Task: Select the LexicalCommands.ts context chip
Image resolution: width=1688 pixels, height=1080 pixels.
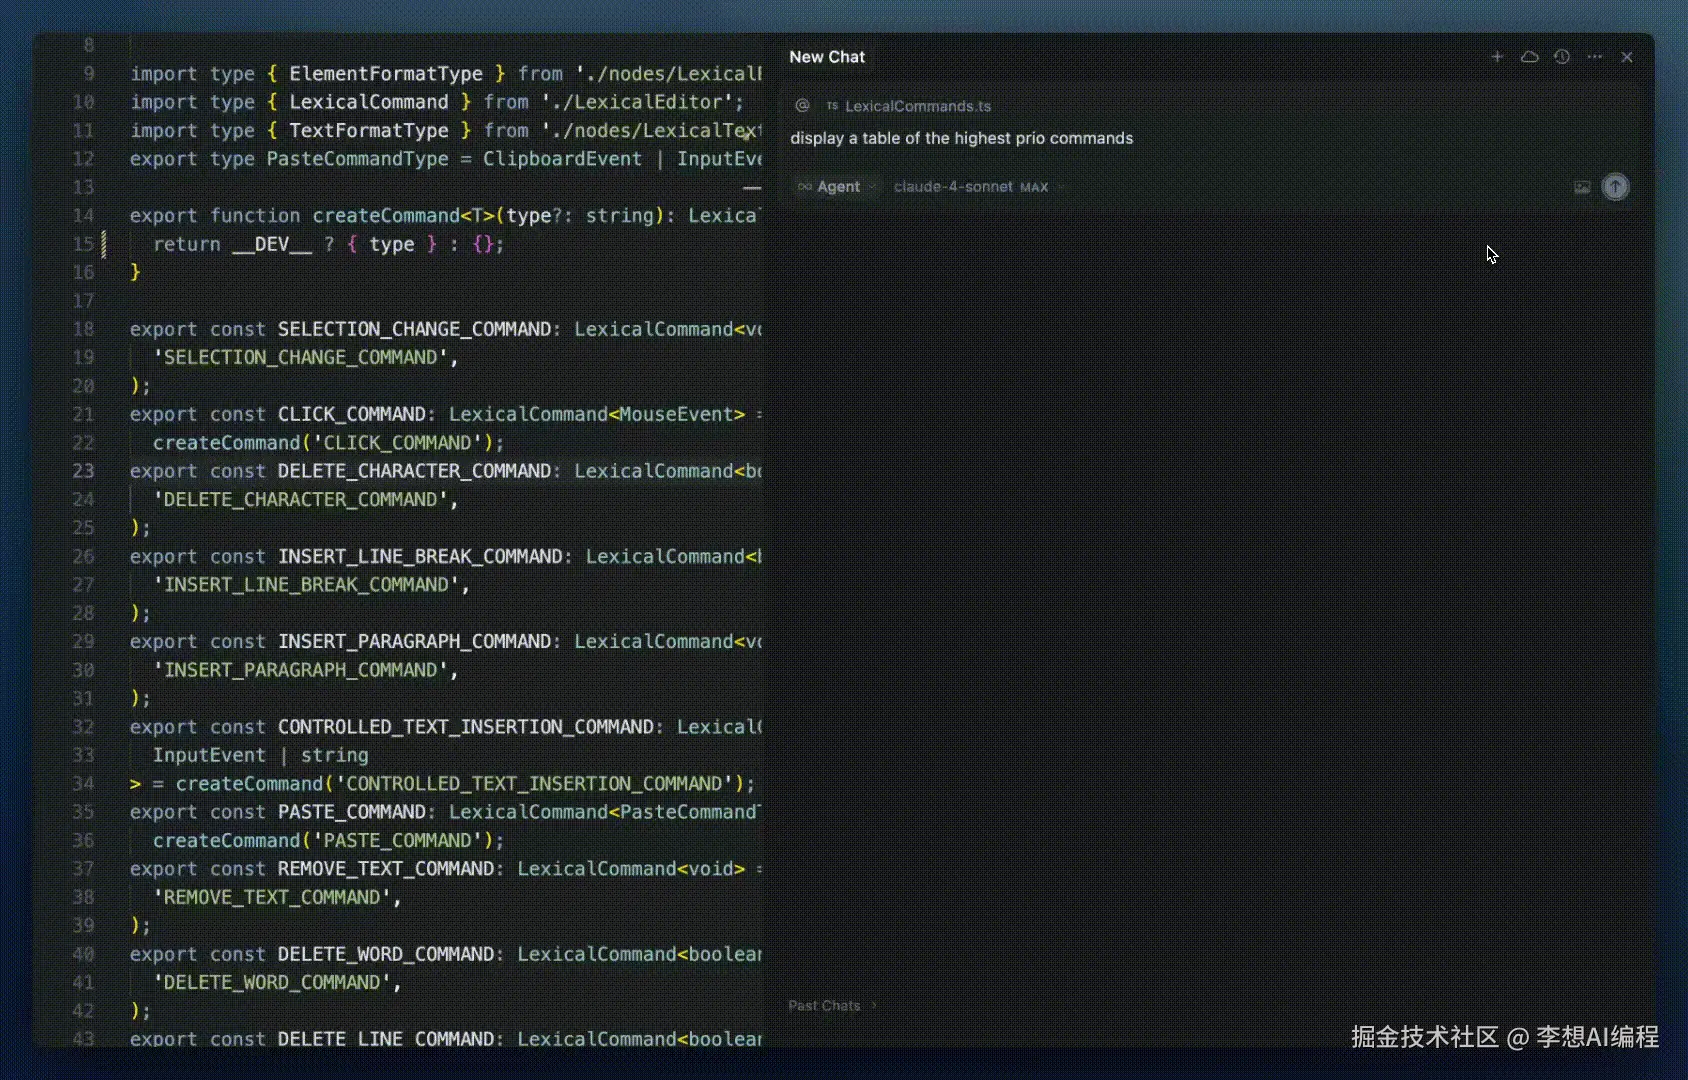Action: pos(909,106)
